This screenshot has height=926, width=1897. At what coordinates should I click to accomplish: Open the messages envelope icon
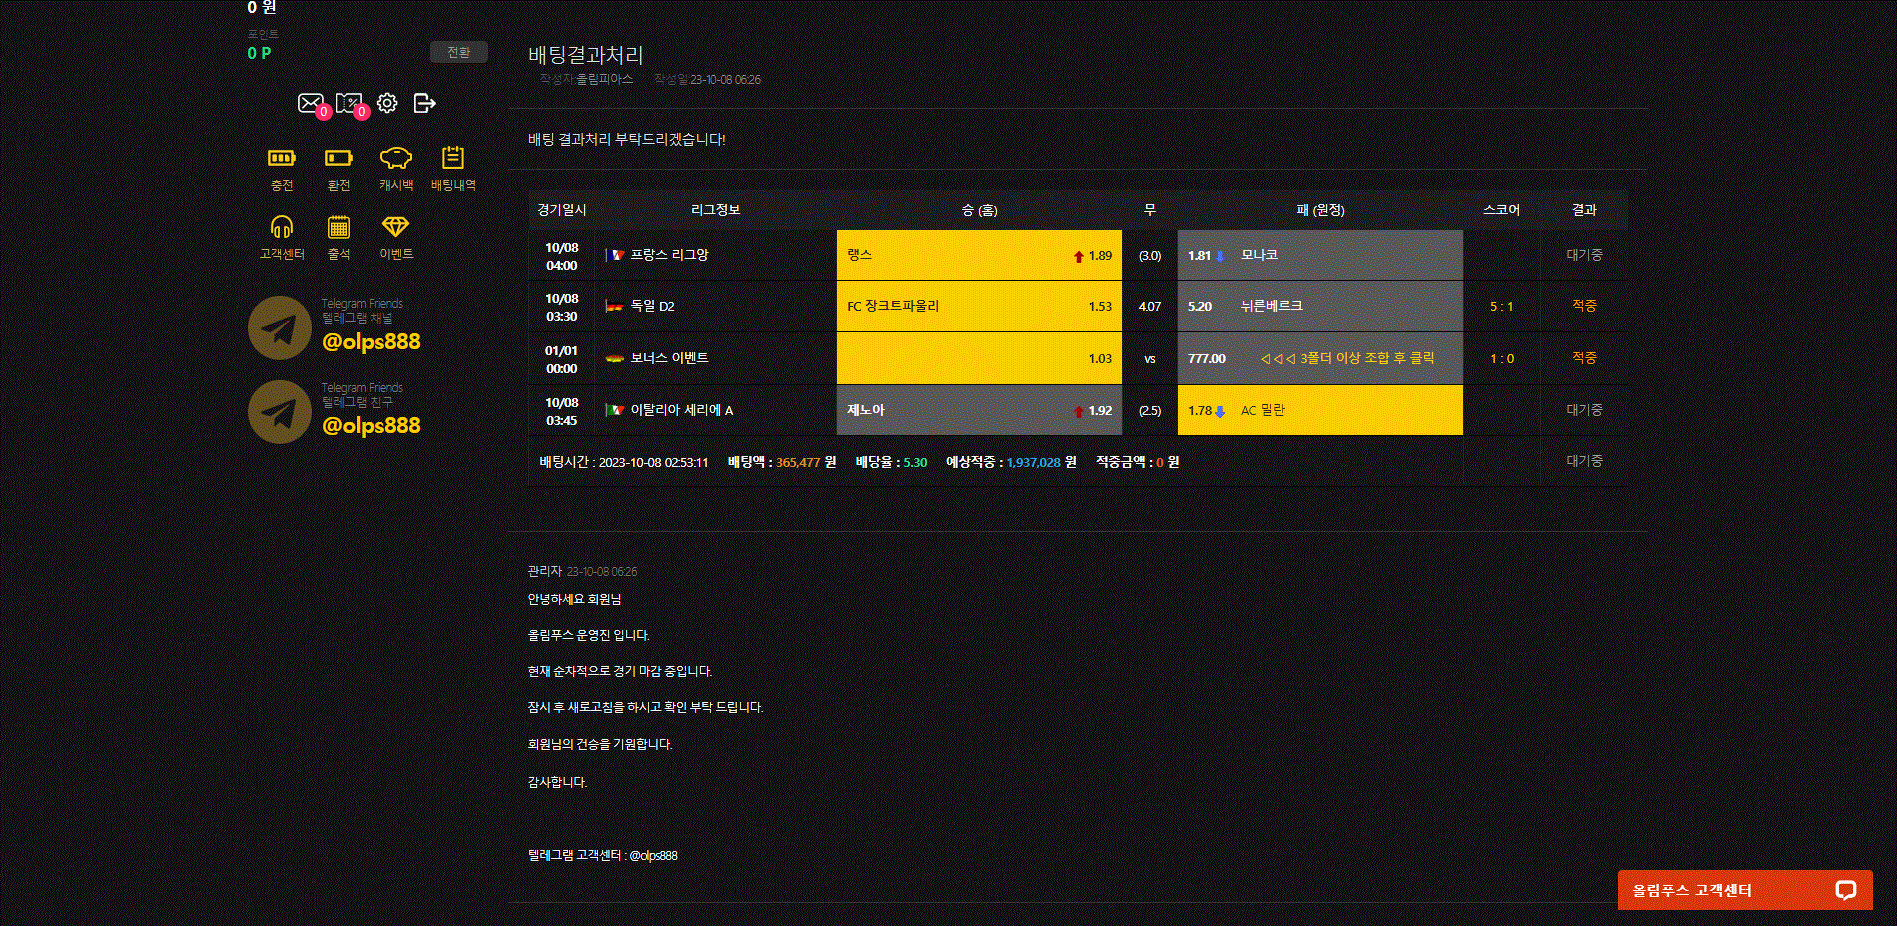click(310, 103)
